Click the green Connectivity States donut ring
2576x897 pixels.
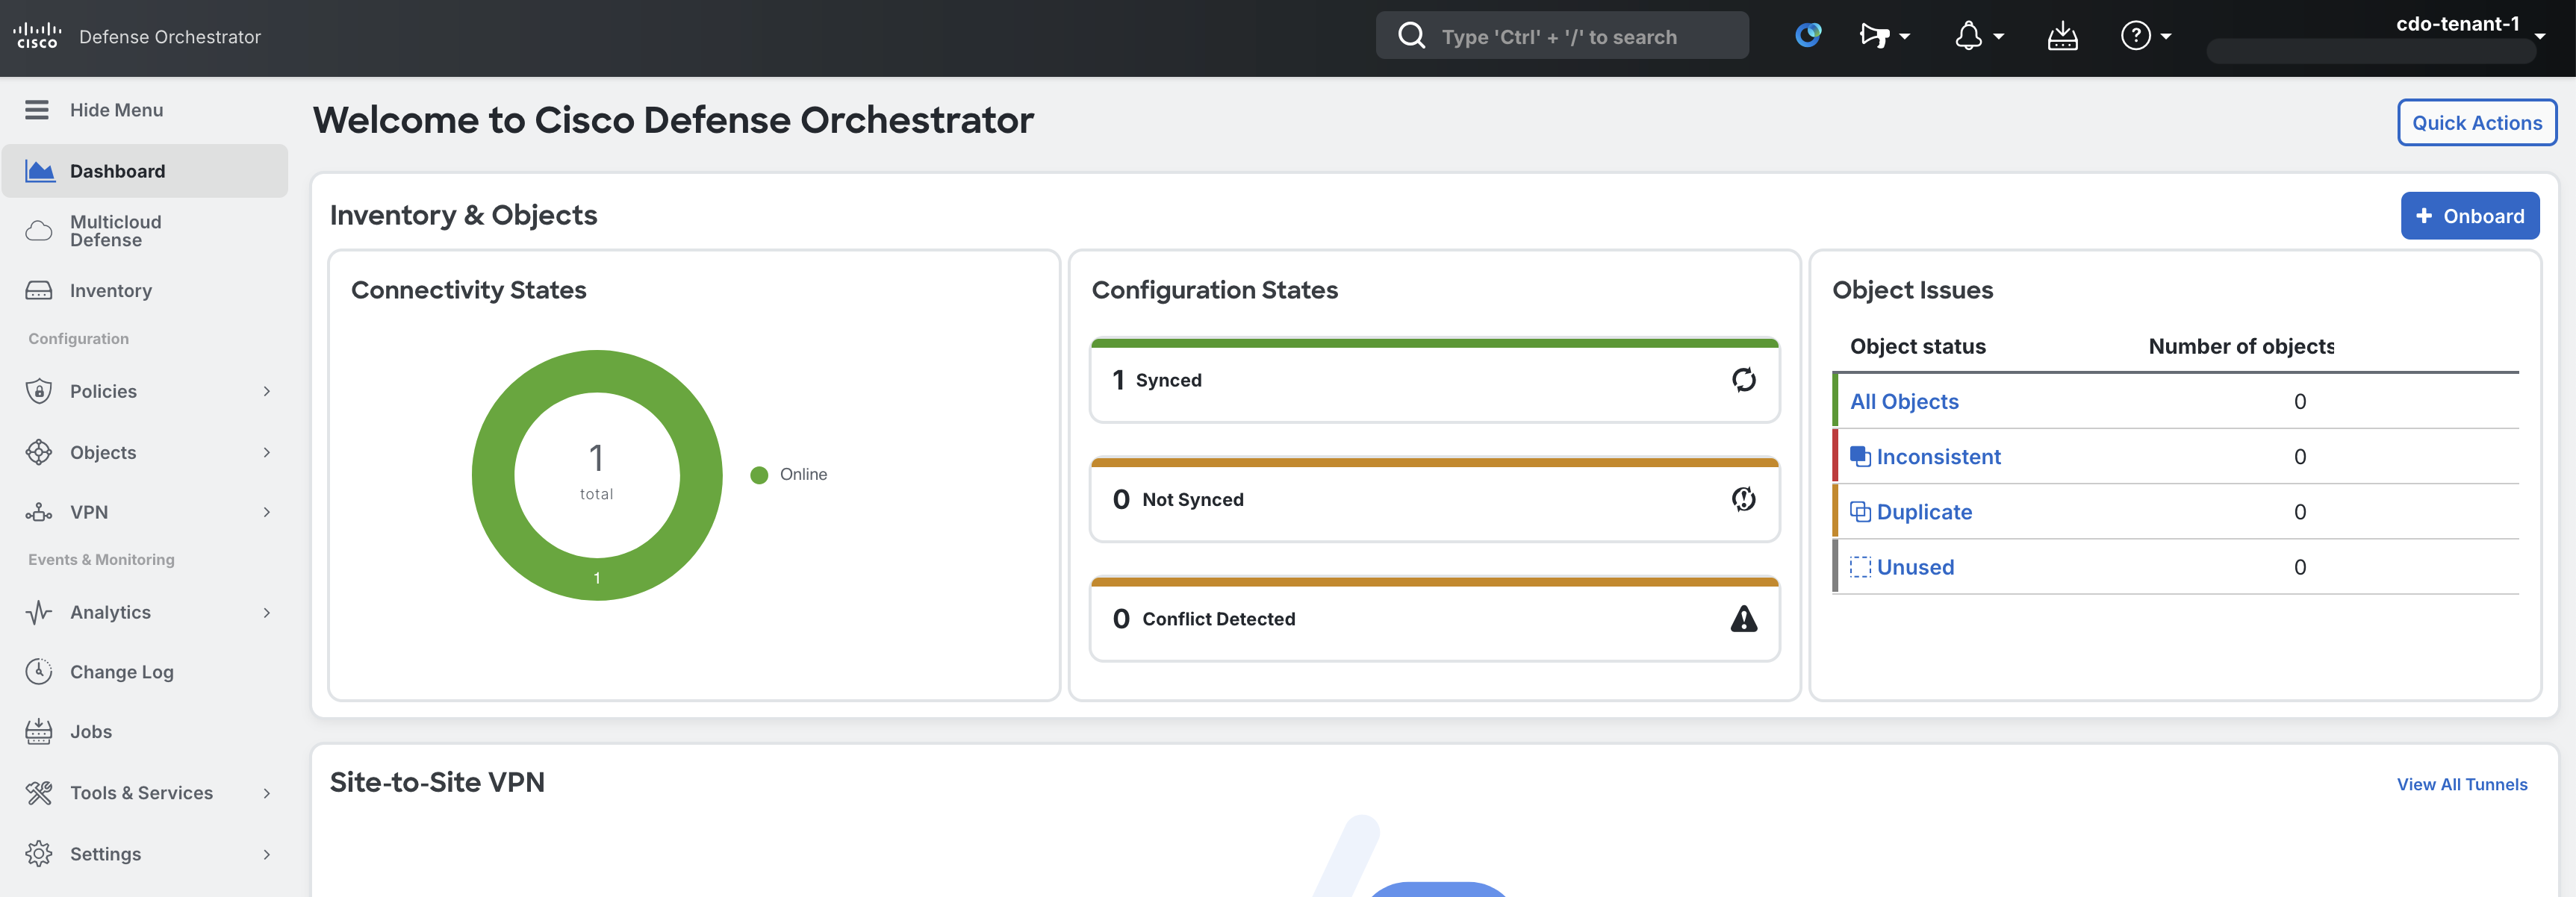pyautogui.click(x=492, y=475)
